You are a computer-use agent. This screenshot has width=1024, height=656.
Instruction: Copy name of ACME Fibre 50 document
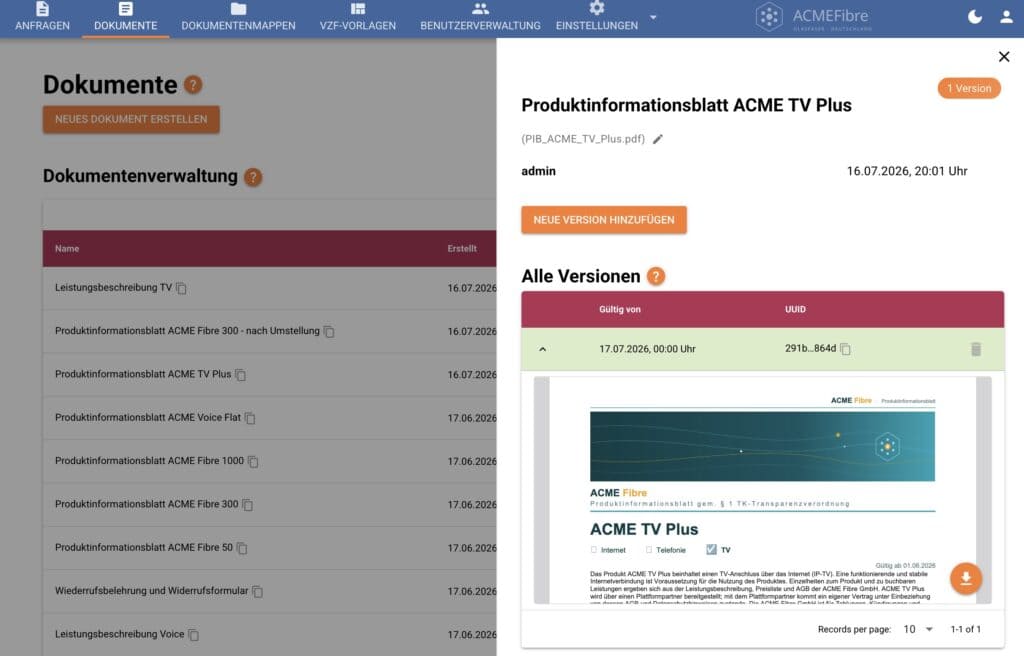click(242, 548)
